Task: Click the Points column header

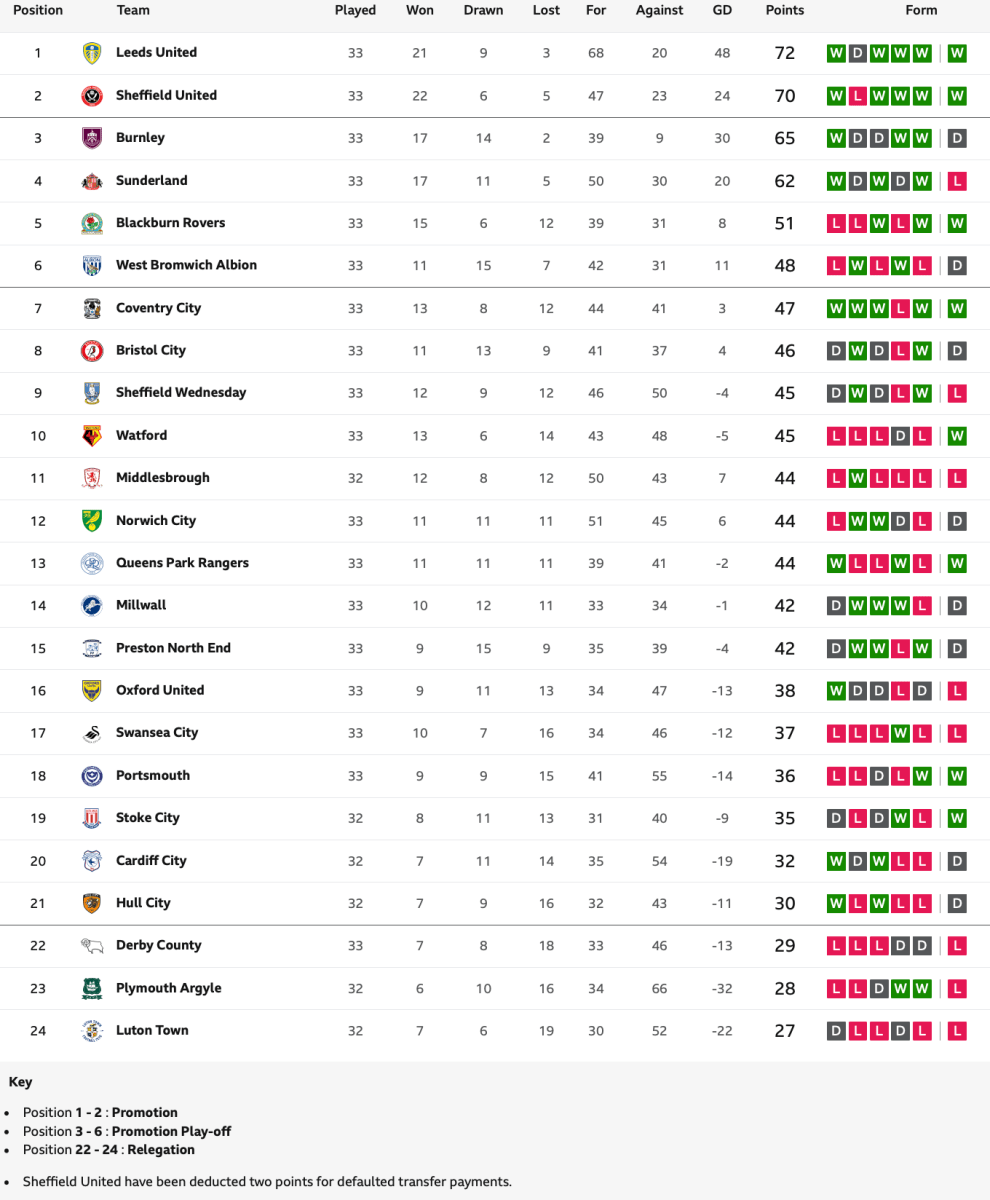Action: (785, 10)
